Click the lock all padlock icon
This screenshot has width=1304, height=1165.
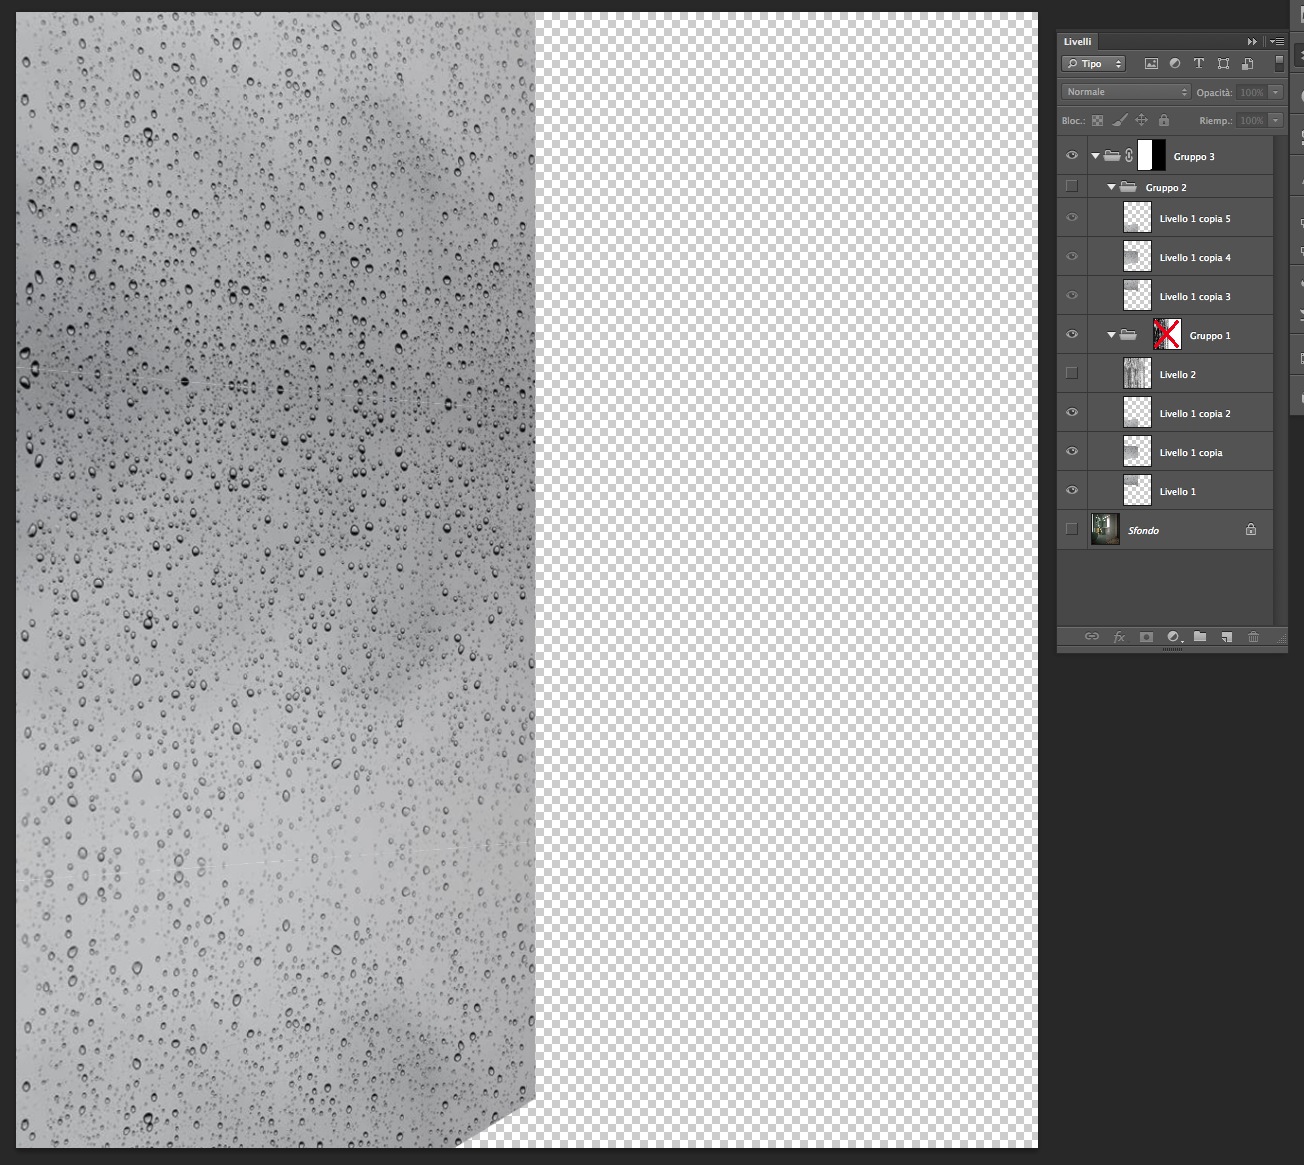click(x=1163, y=120)
